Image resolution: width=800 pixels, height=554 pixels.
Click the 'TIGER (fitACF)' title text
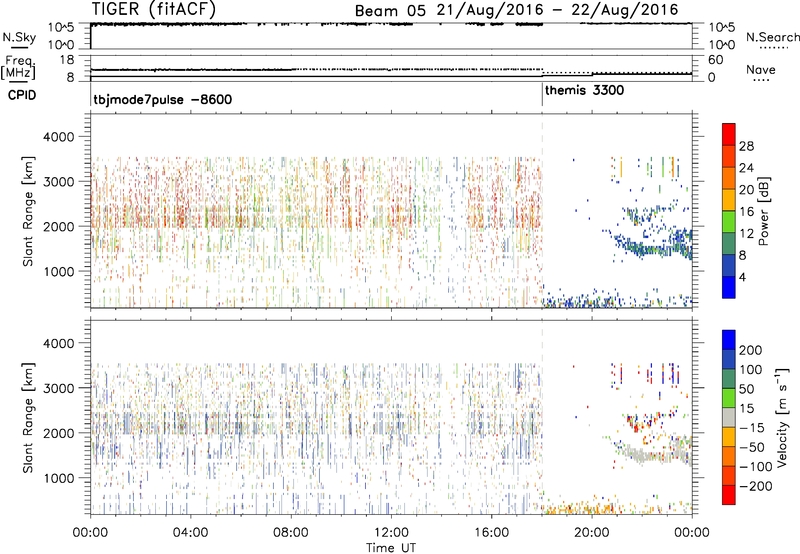click(154, 9)
